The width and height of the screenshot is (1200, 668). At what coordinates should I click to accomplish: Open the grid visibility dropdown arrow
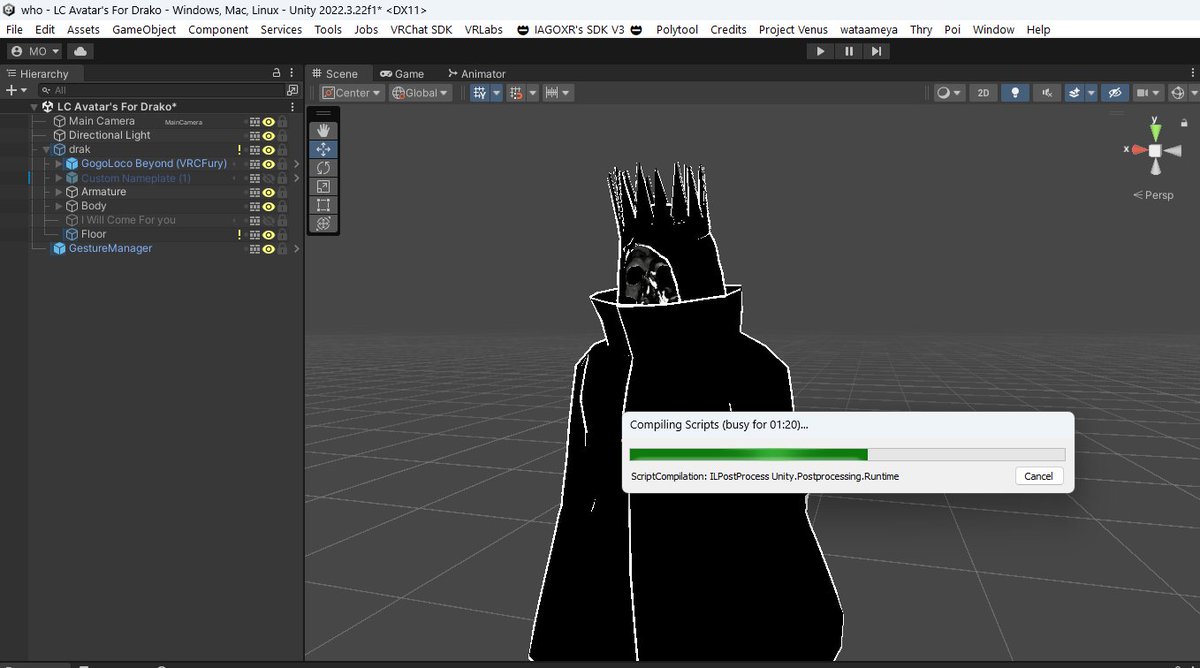point(496,92)
